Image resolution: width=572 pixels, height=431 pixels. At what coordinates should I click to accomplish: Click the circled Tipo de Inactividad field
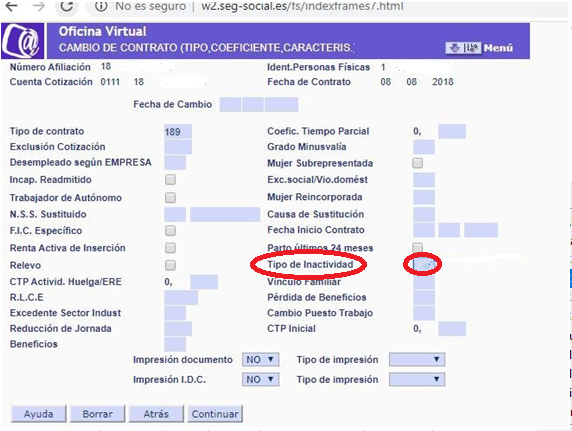coord(424,264)
